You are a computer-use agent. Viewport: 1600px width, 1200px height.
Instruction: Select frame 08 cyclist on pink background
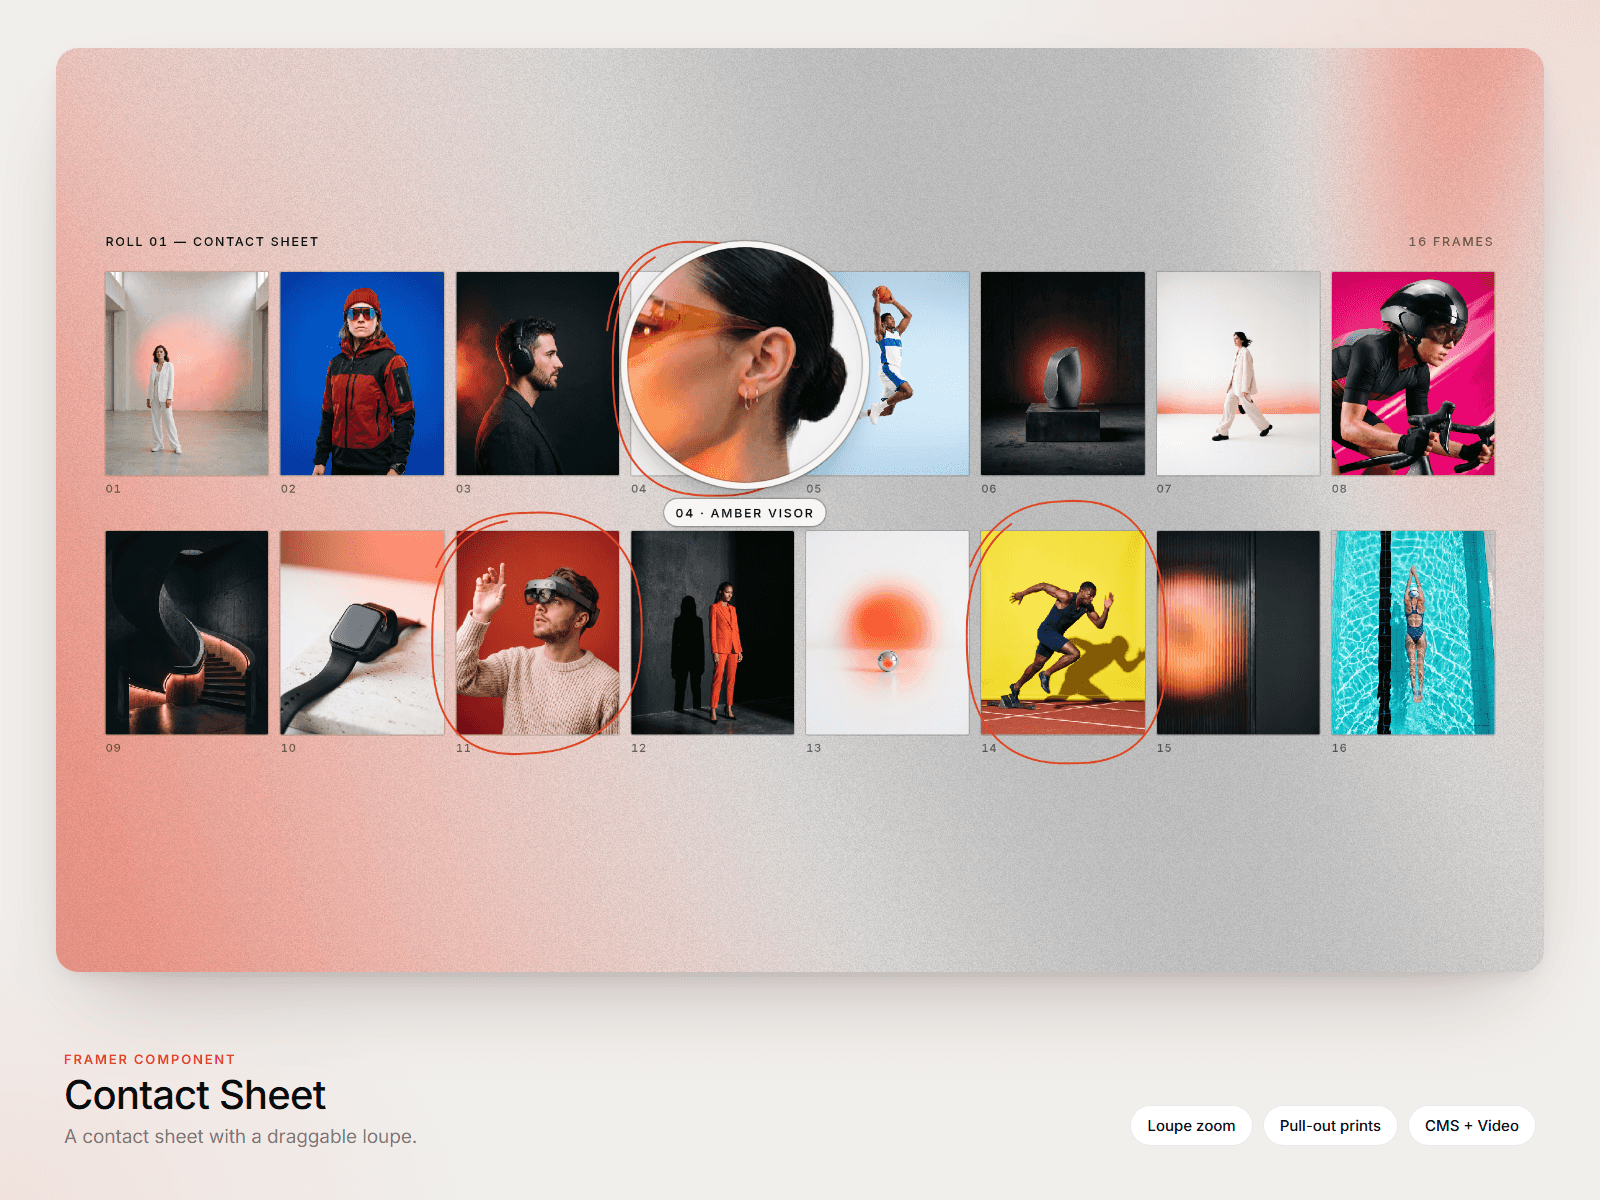point(1413,373)
